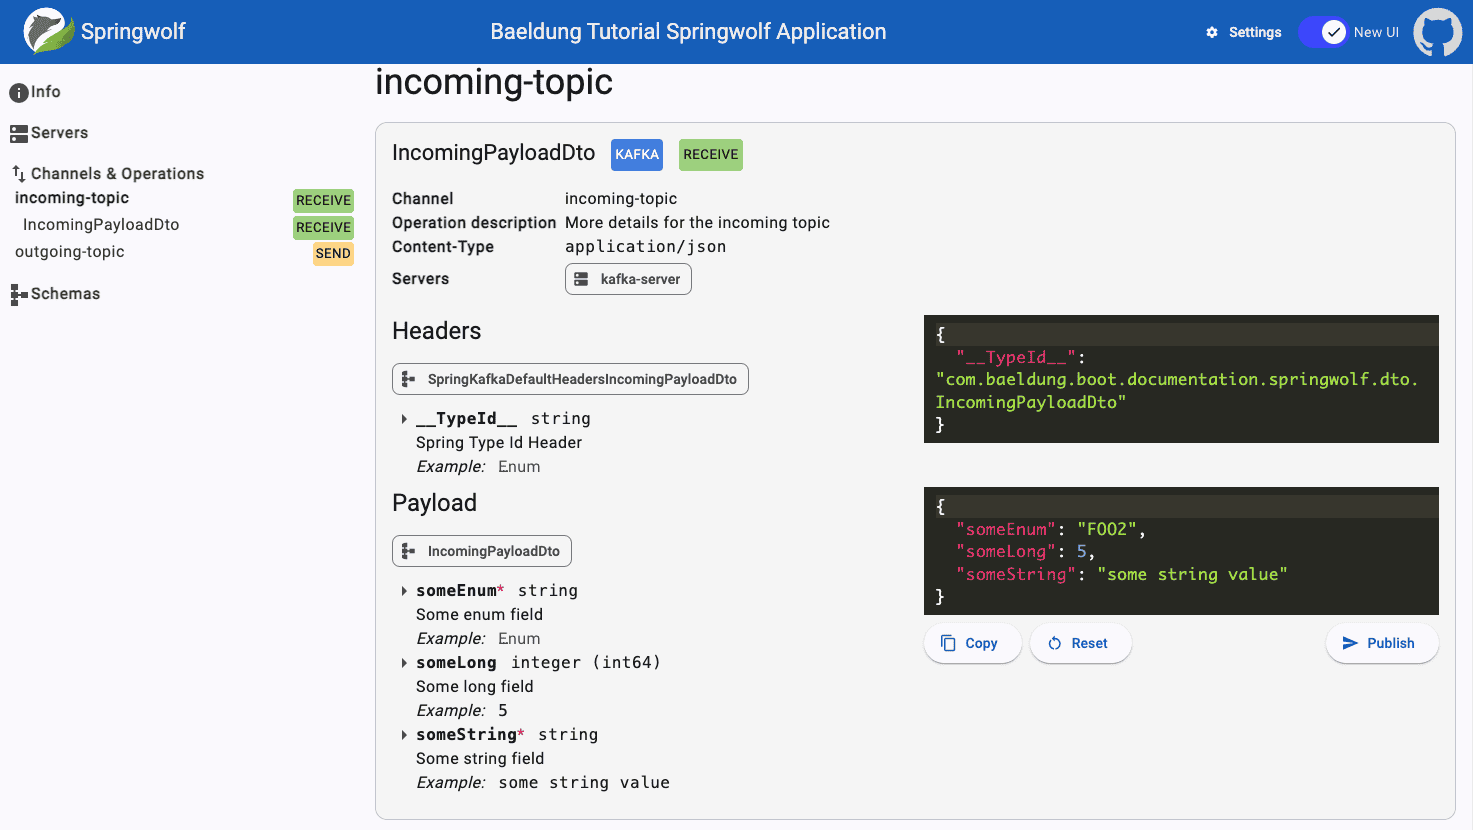Reset the payload example
Image resolution: width=1473 pixels, height=830 pixels.
click(1079, 643)
